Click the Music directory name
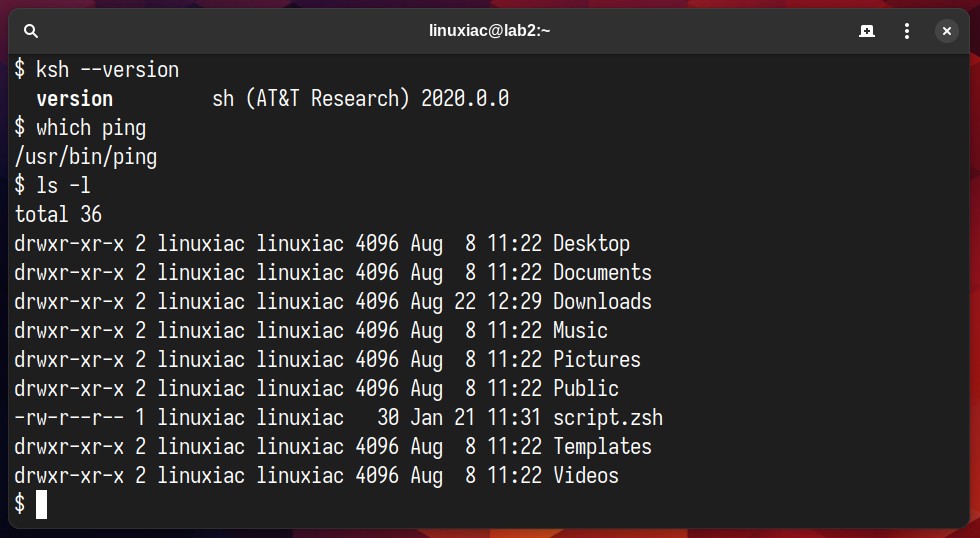980x538 pixels. pos(580,330)
